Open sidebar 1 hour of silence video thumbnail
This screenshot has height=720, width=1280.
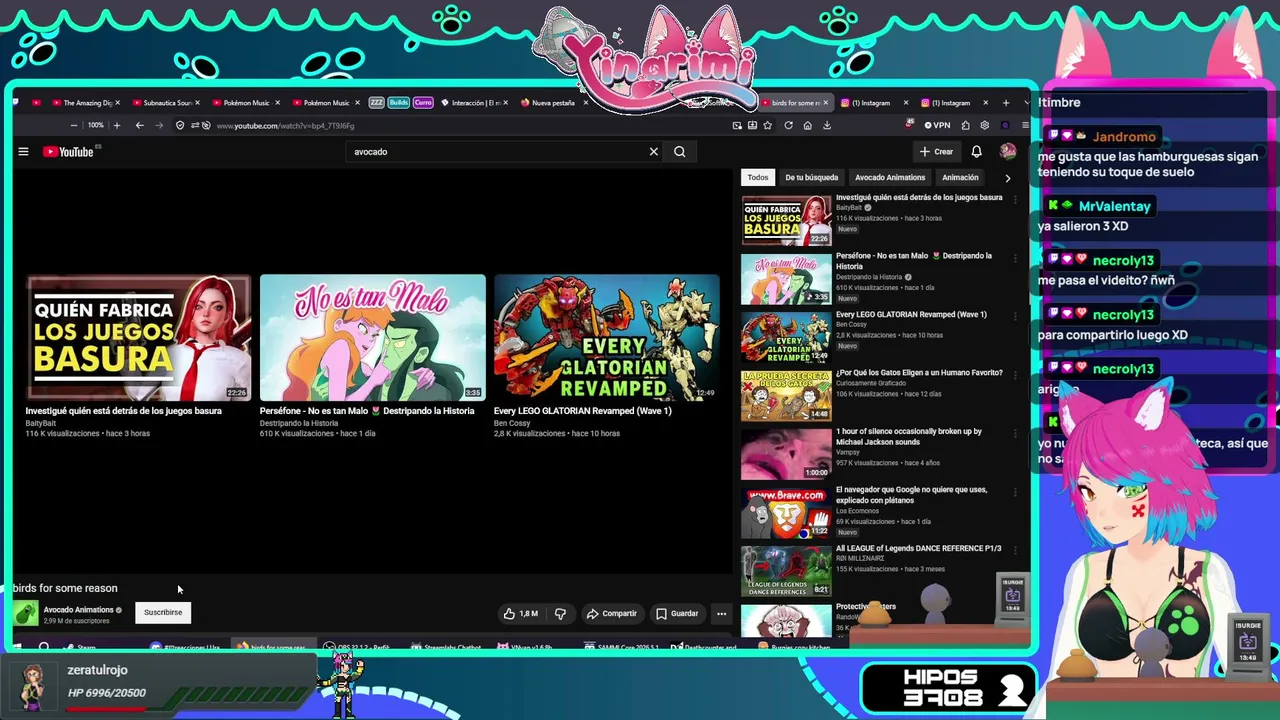pyautogui.click(x=786, y=455)
